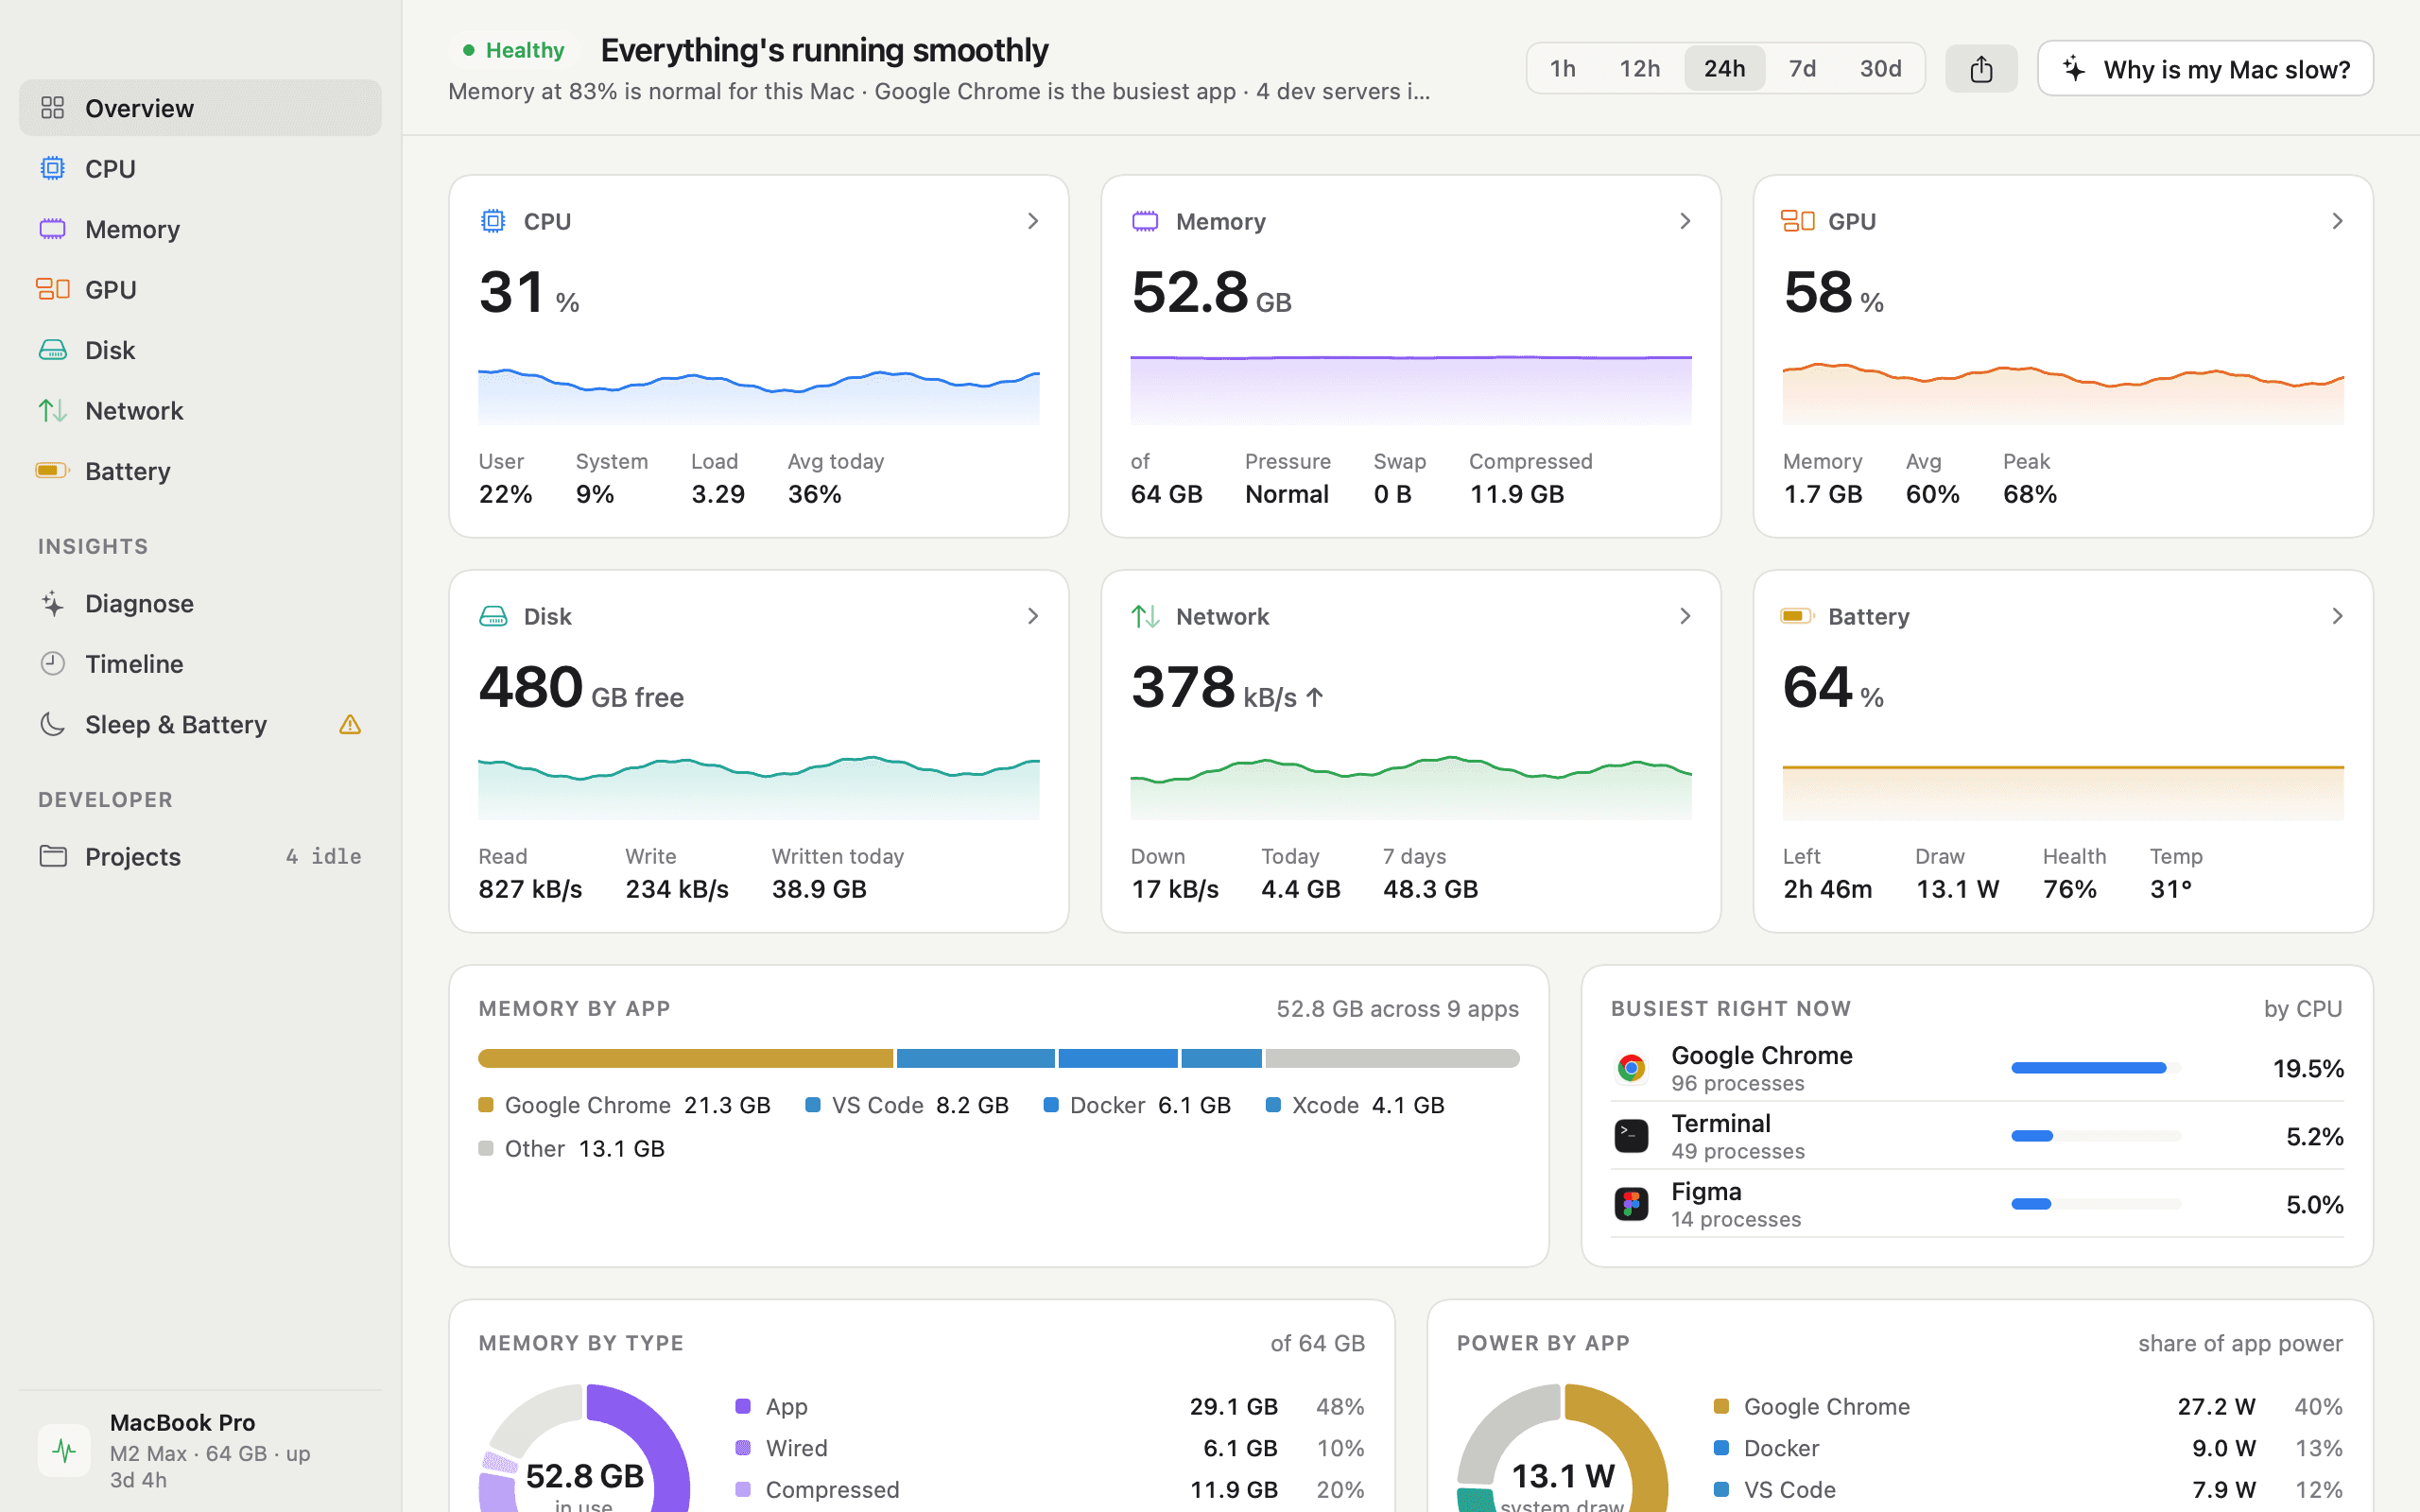
Task: Click the Sleep & Battery moon icon
Action: pyautogui.click(x=52, y=724)
